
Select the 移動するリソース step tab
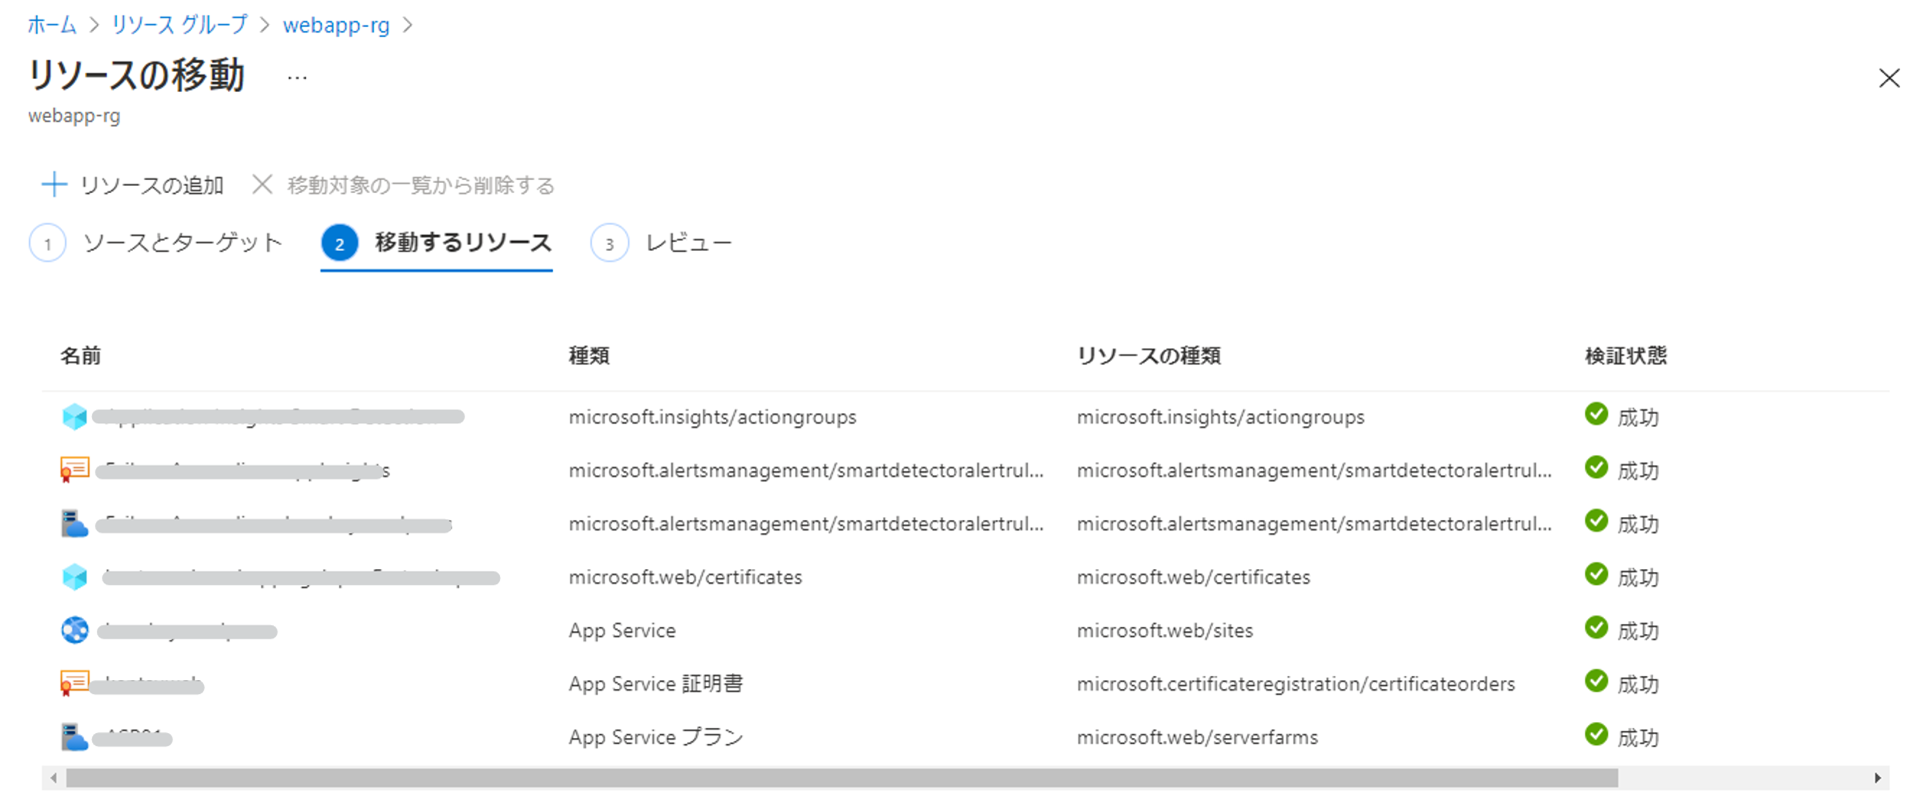click(x=437, y=243)
